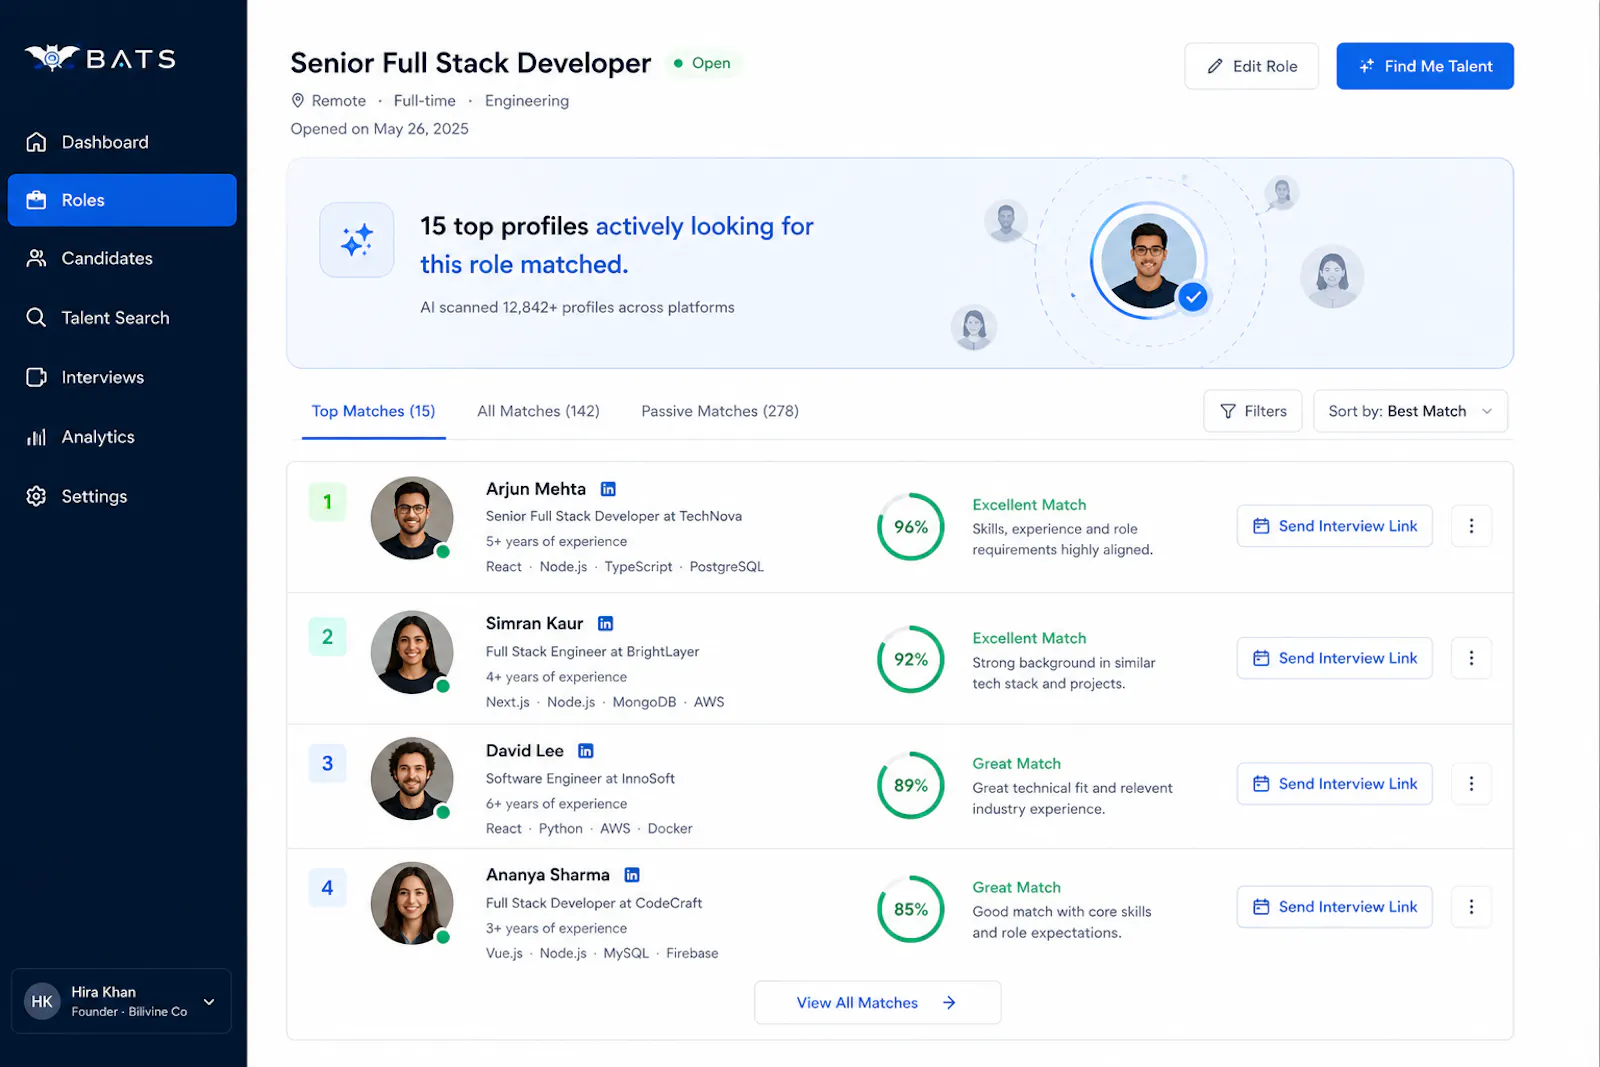Open Ananya Sharma's LinkedIn icon

point(632,875)
